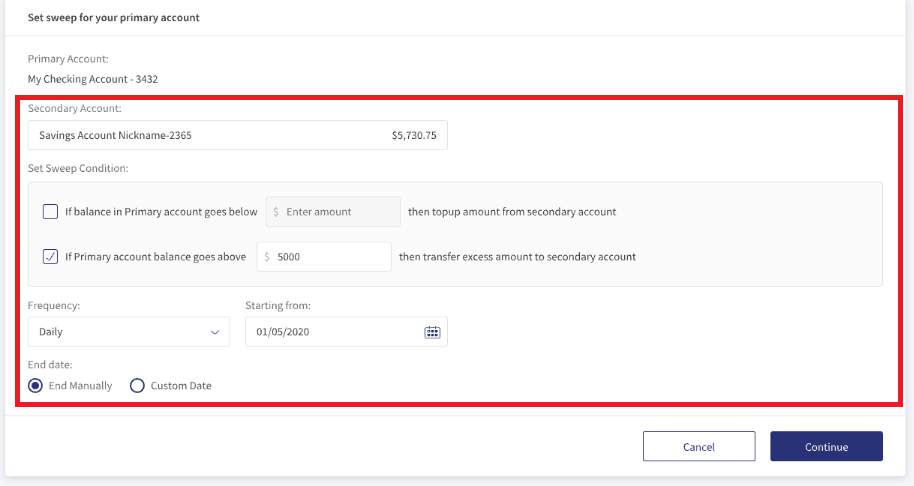Viewport: 914px width, 486px height.
Task: Click the 5000 amount input field
Action: 324,256
